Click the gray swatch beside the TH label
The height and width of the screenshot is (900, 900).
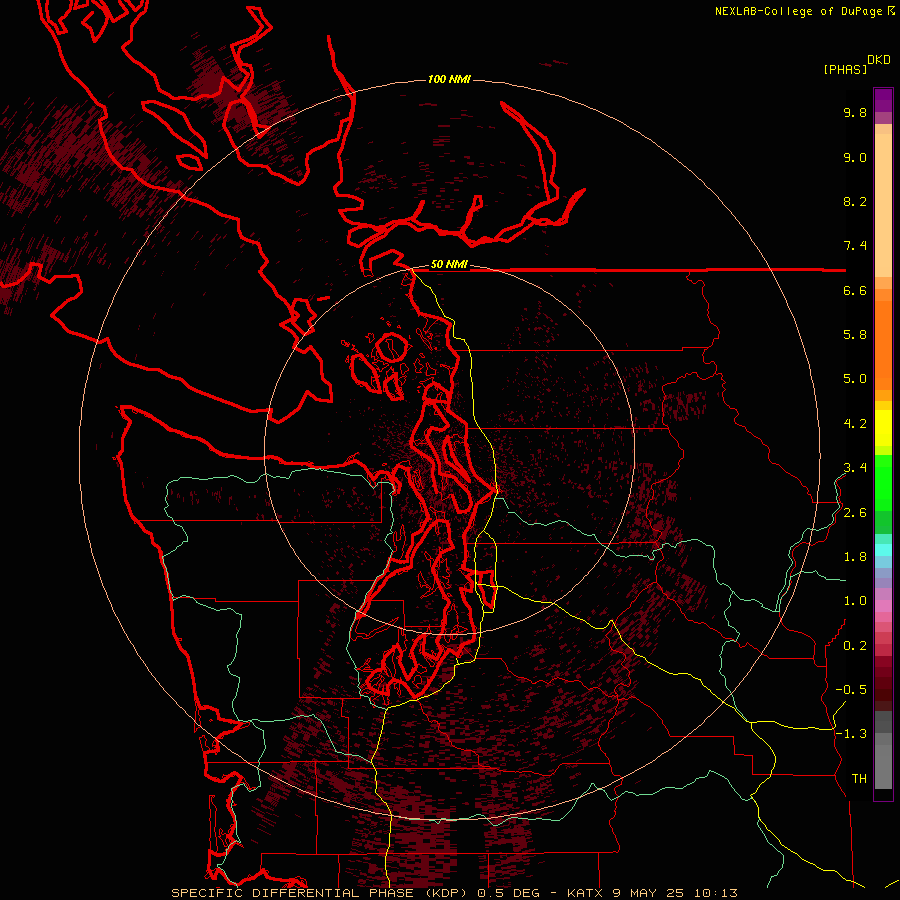tap(883, 769)
